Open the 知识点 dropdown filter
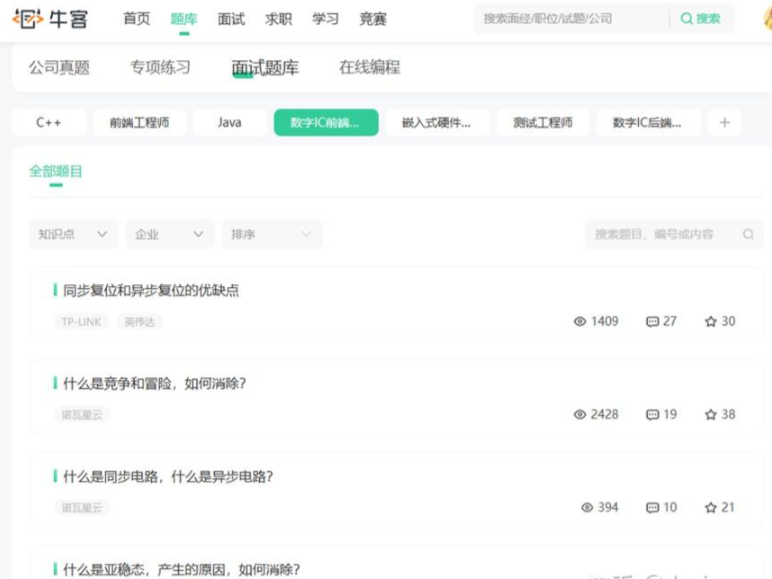This screenshot has width=772, height=579. click(x=73, y=234)
